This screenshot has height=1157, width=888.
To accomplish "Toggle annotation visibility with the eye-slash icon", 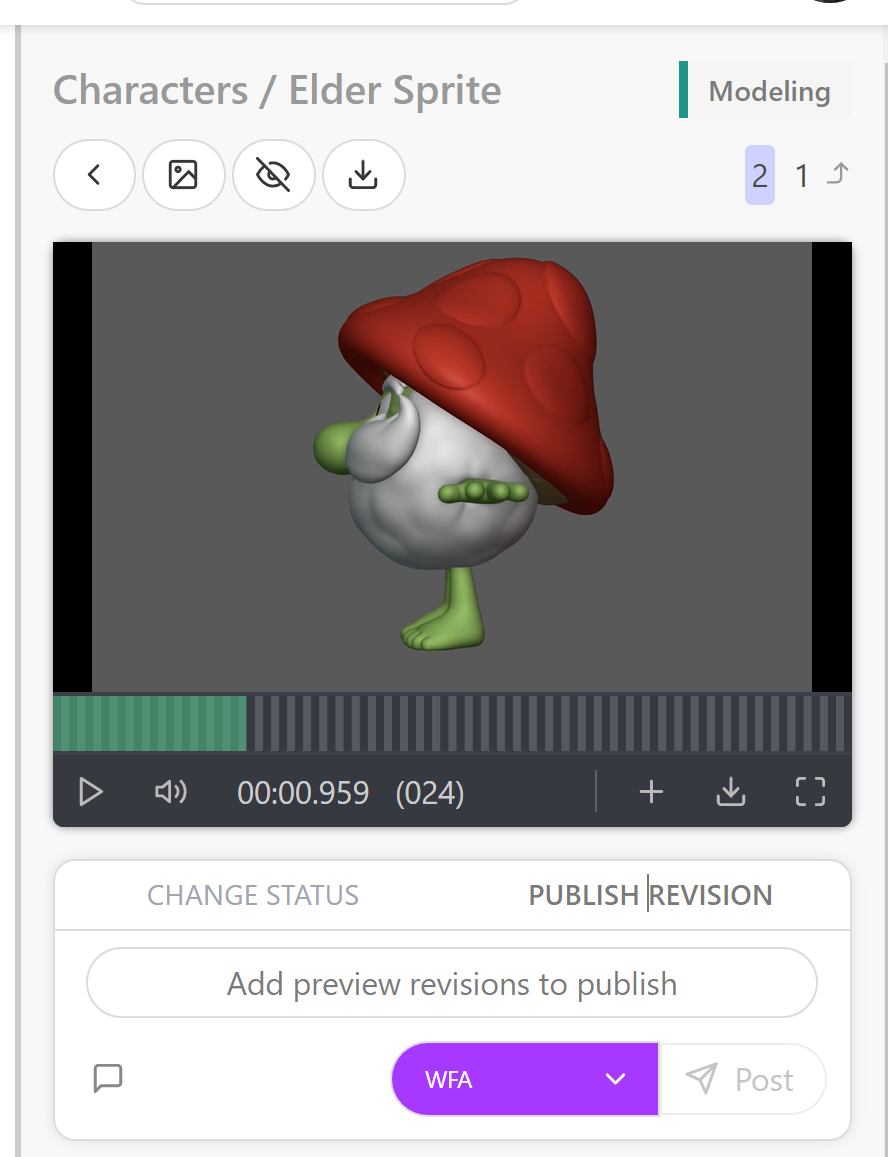I will point(274,175).
